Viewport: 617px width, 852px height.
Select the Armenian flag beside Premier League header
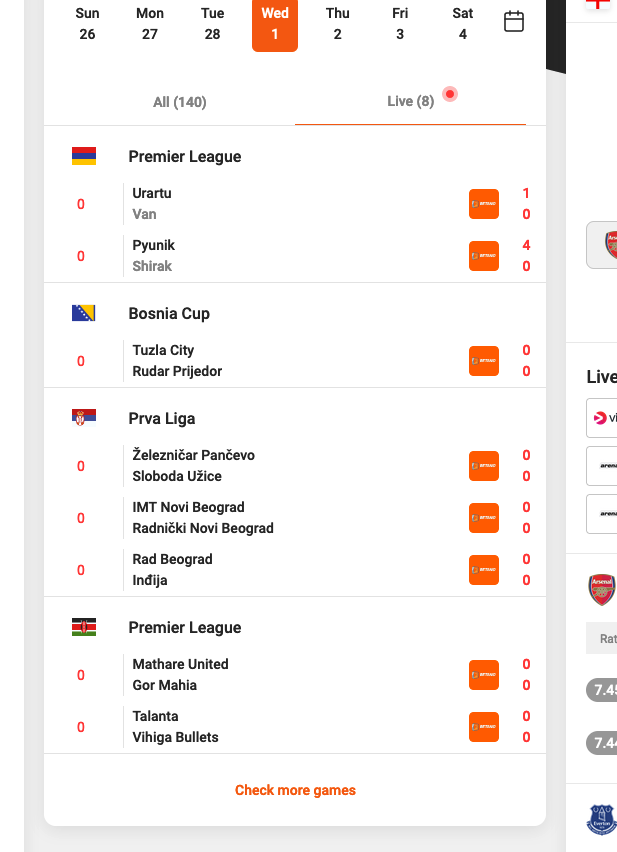[x=84, y=156]
